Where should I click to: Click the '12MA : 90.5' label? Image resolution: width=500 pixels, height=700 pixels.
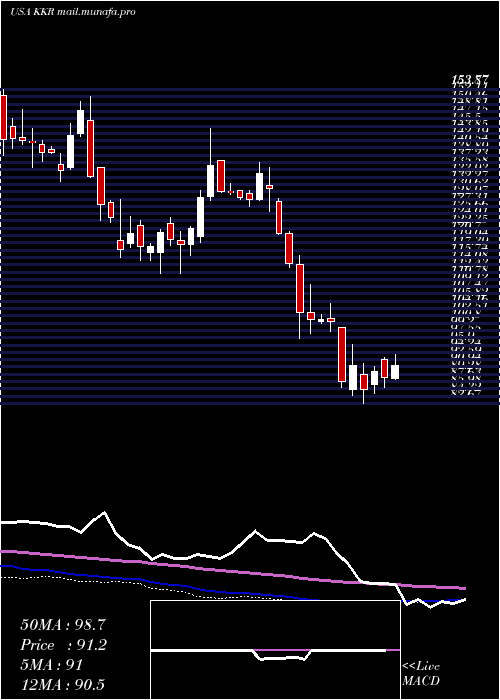coord(63,685)
